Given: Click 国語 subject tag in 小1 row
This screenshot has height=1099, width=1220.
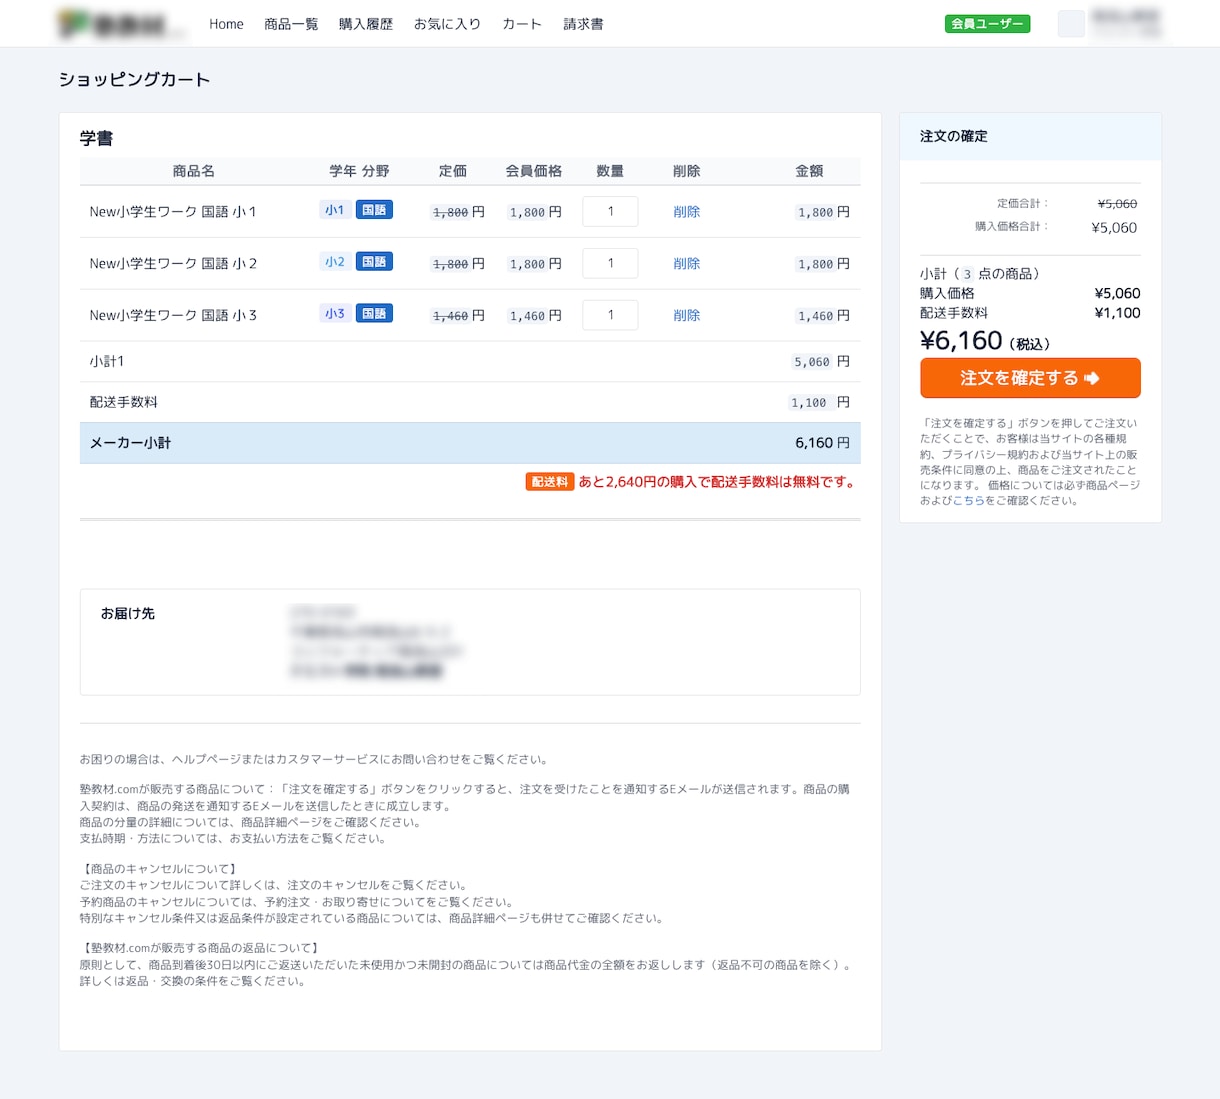Looking at the screenshot, I should click(374, 210).
